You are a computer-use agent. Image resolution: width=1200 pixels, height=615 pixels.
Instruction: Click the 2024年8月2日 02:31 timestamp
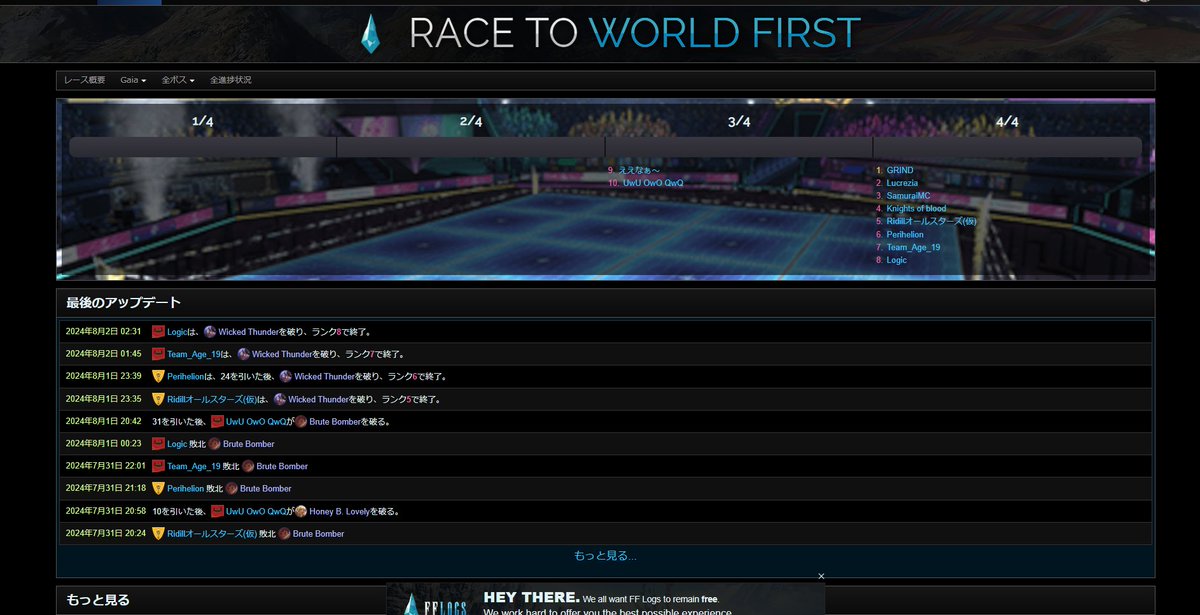tap(104, 331)
